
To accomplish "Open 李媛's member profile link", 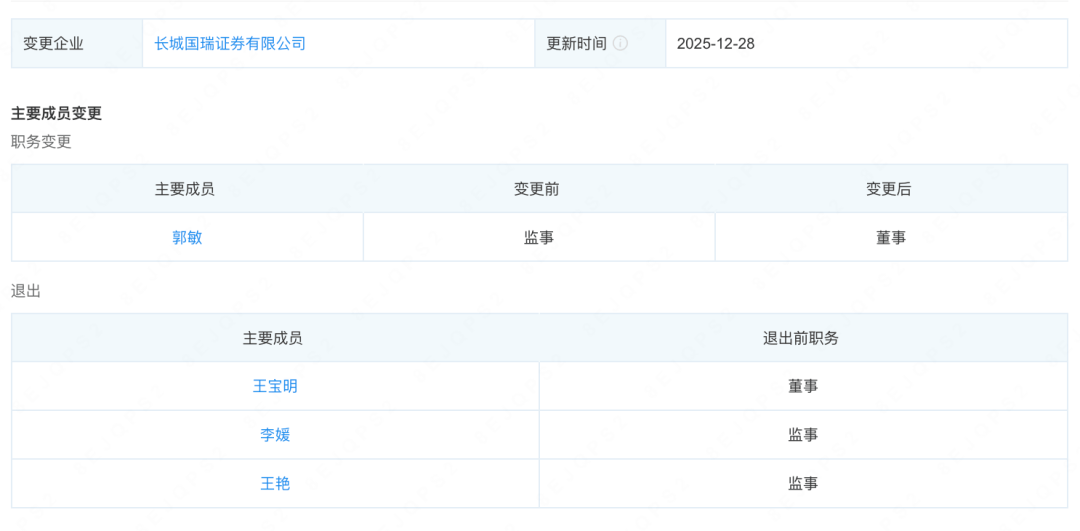I will click(276, 435).
